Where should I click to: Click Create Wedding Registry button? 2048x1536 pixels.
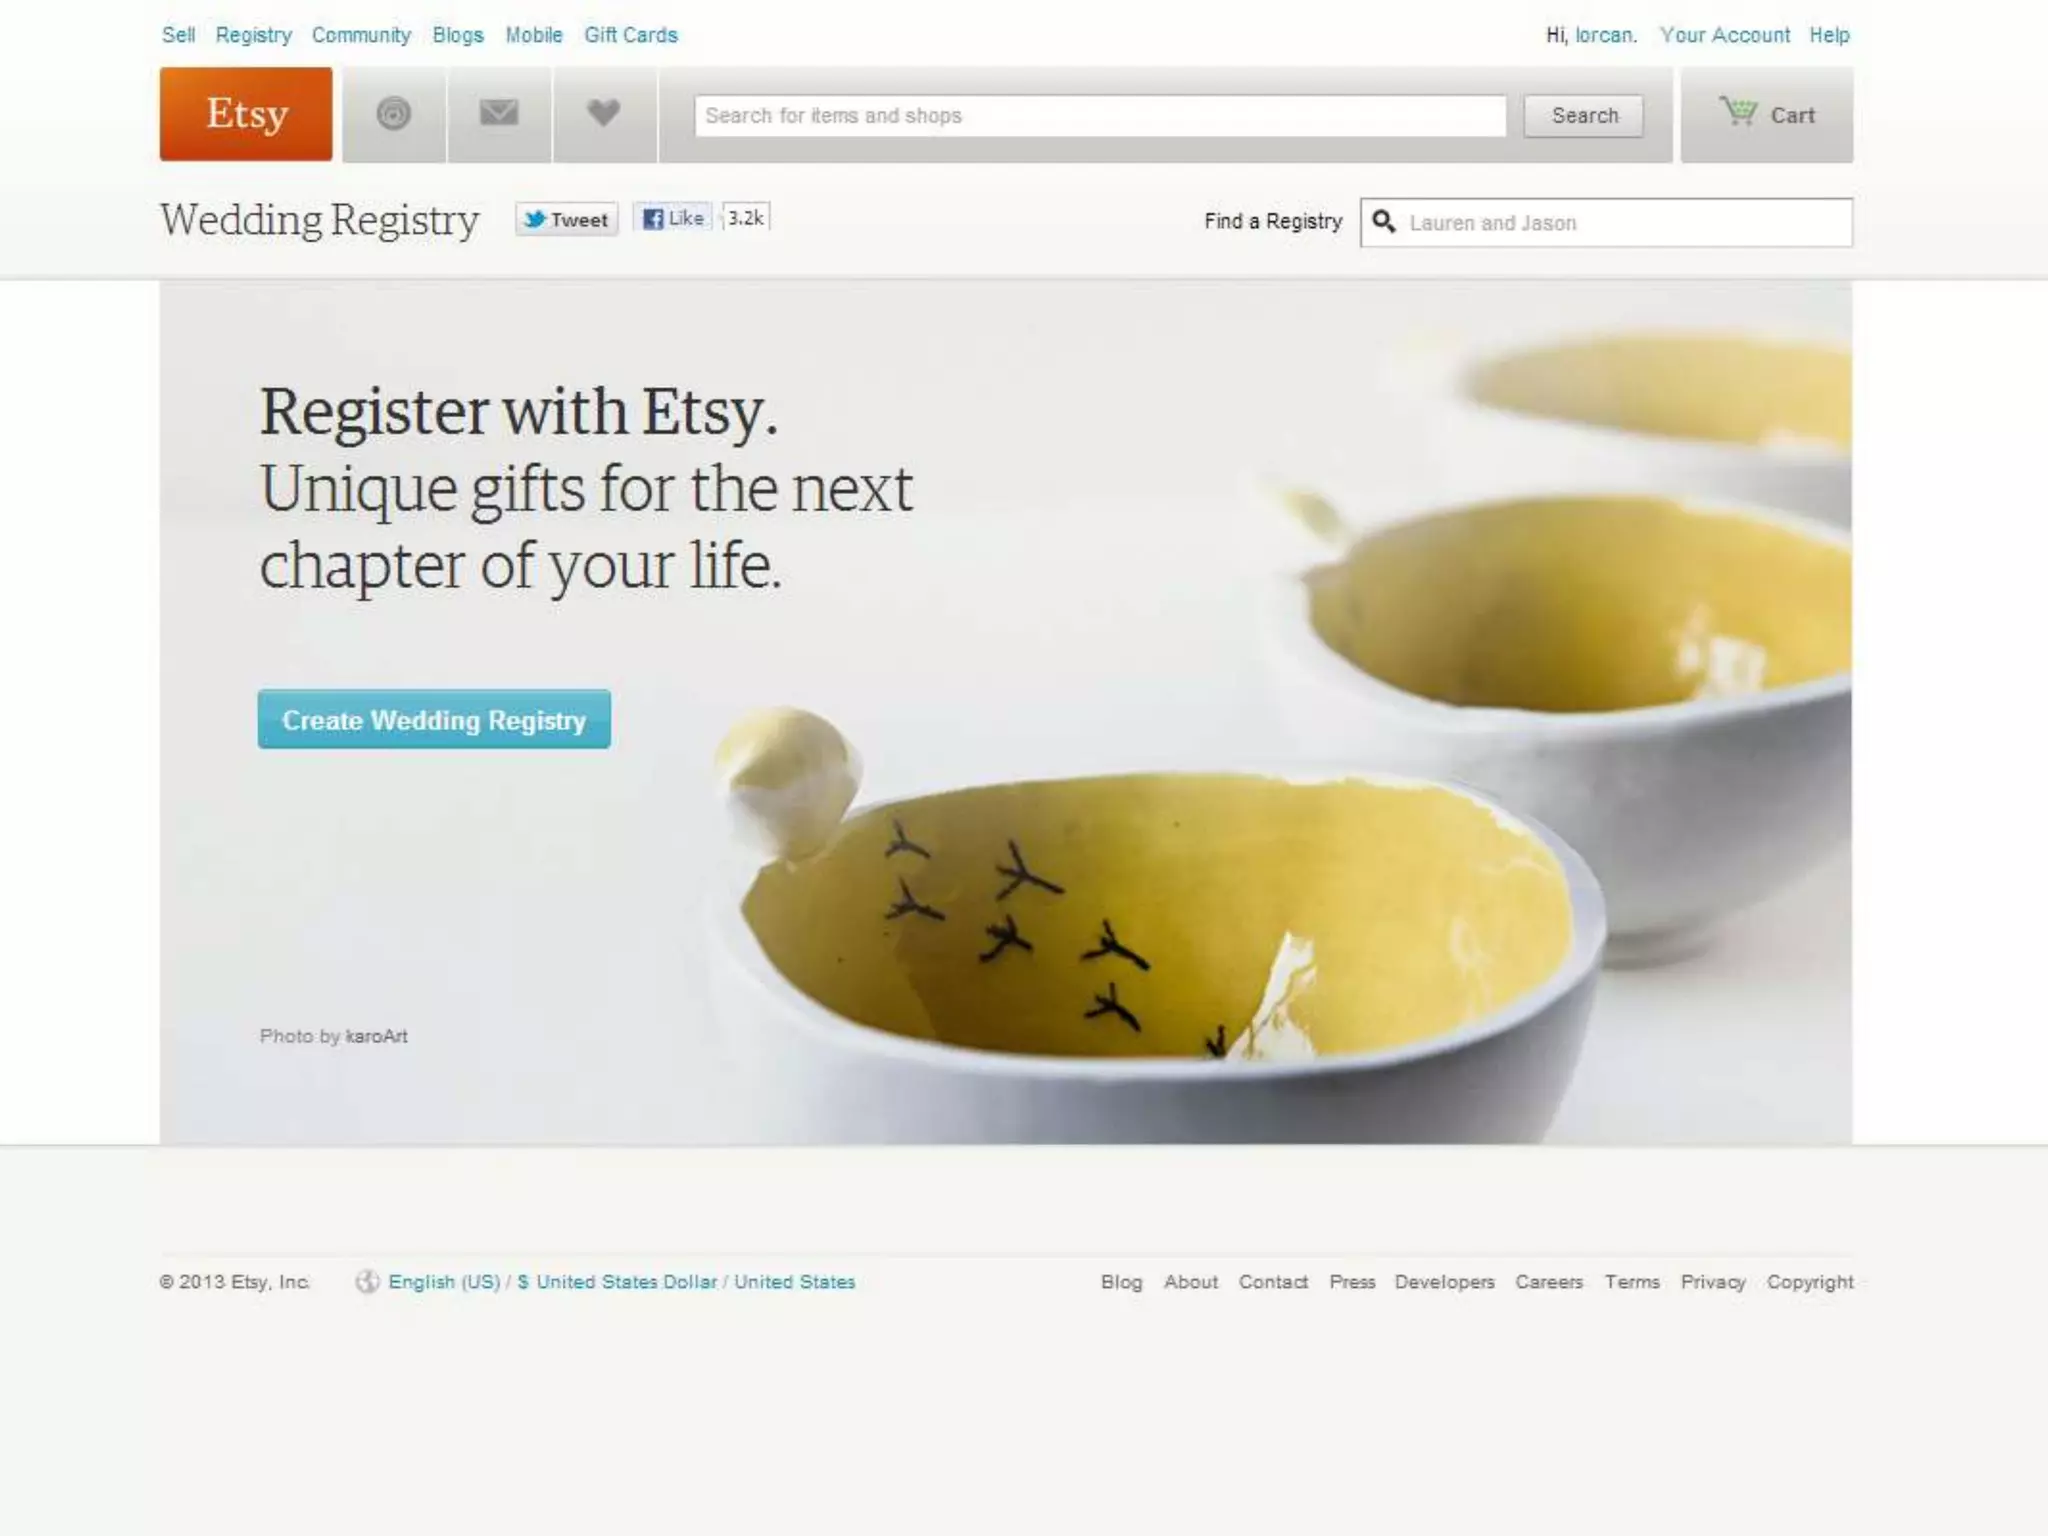coord(434,719)
